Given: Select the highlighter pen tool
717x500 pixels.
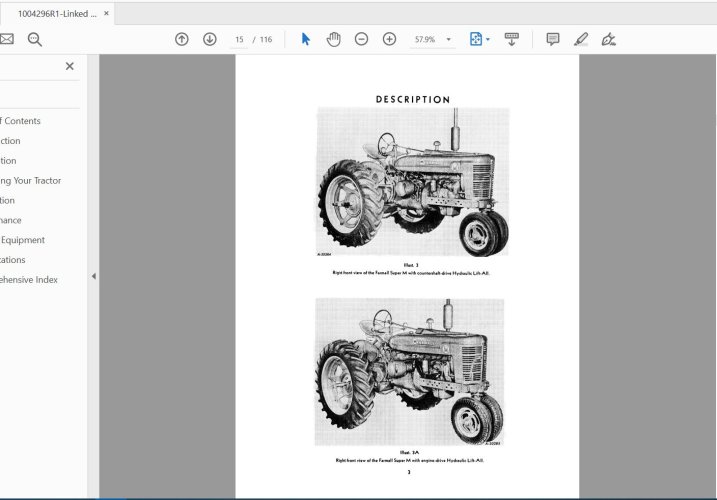Looking at the screenshot, I should pos(581,39).
